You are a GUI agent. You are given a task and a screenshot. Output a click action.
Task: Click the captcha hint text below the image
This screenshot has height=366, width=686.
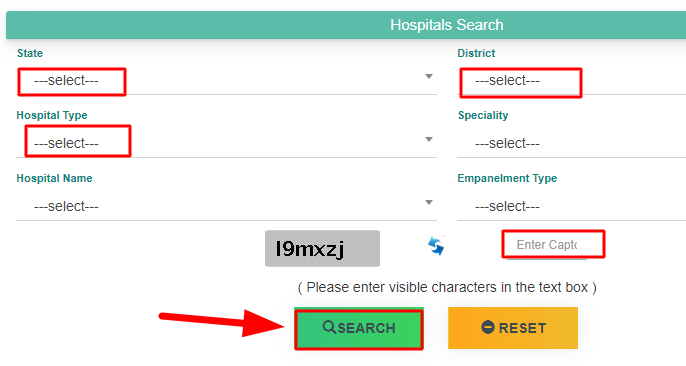[x=447, y=287]
